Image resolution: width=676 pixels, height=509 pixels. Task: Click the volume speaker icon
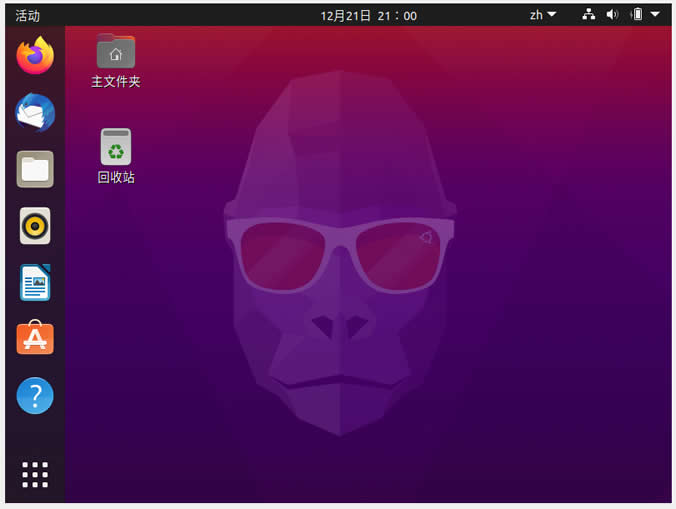click(x=612, y=15)
